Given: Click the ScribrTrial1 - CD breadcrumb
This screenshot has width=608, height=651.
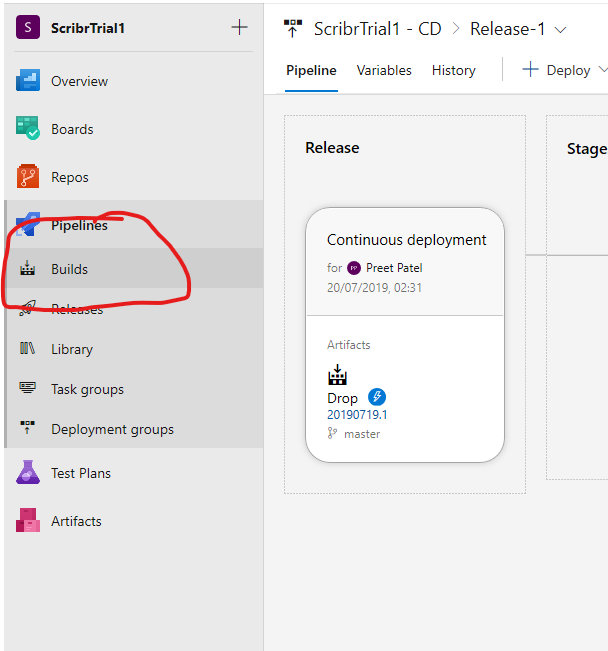Looking at the screenshot, I should 377,29.
